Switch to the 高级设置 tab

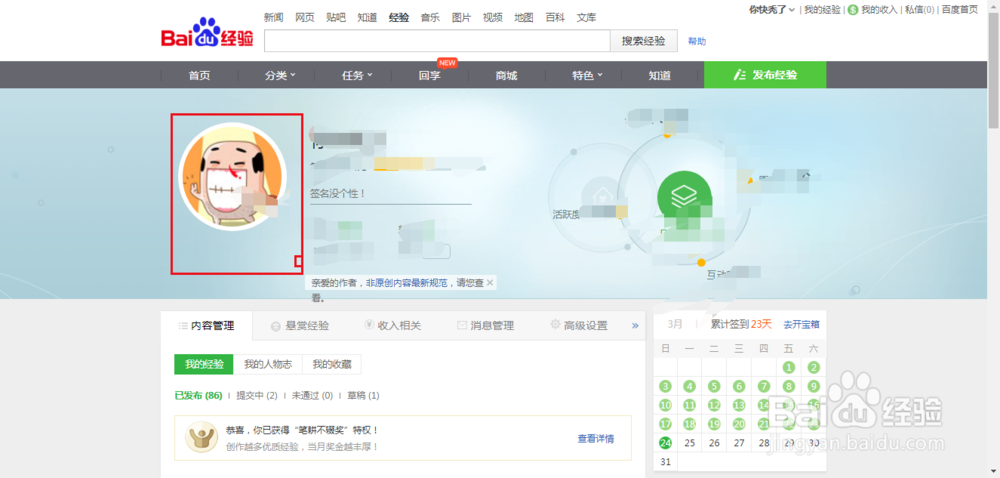coord(578,326)
